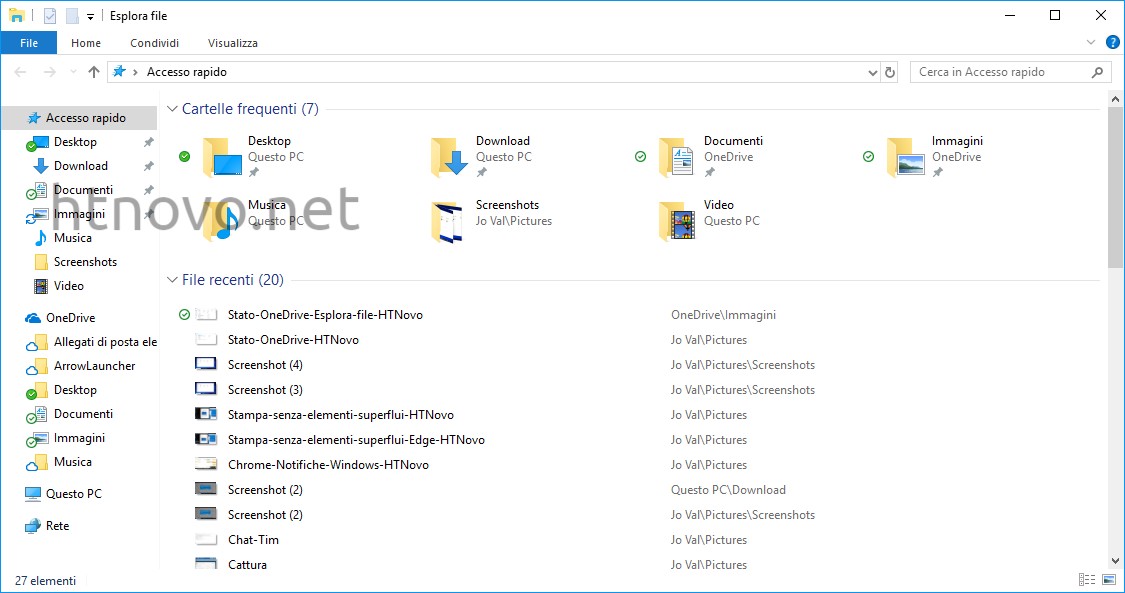The width and height of the screenshot is (1125, 593).
Task: Unpin Desktop using its pin toggle
Action: click(x=147, y=141)
